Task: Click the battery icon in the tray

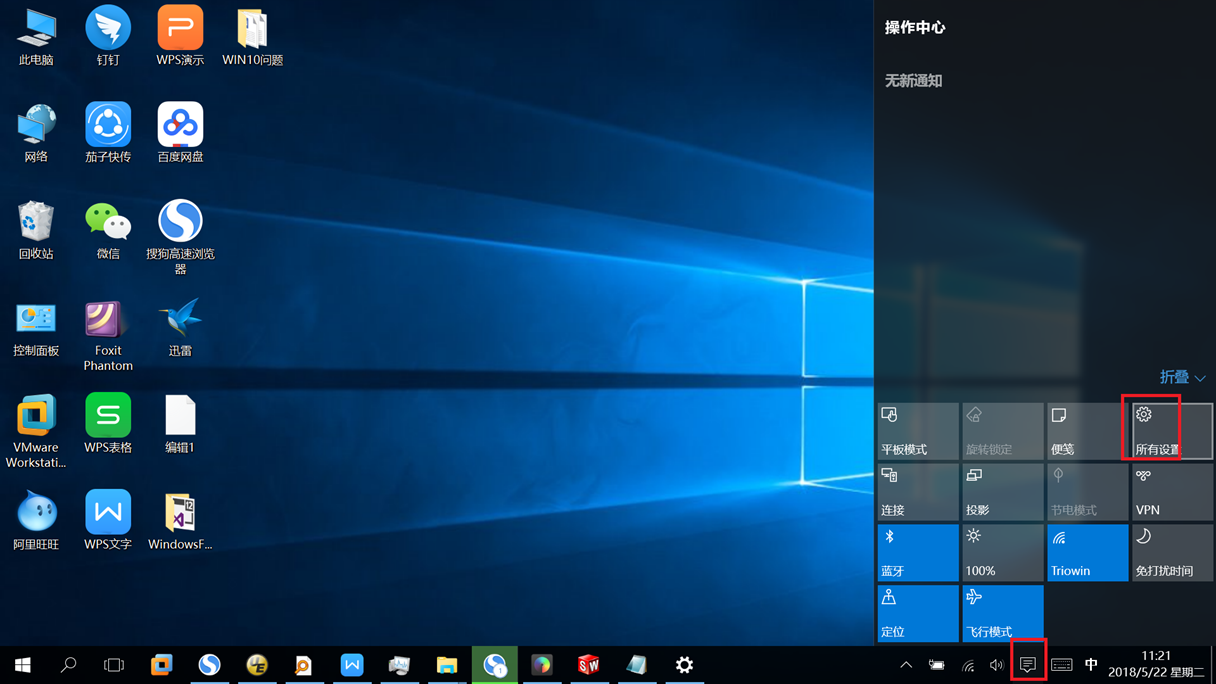Action: [937, 665]
